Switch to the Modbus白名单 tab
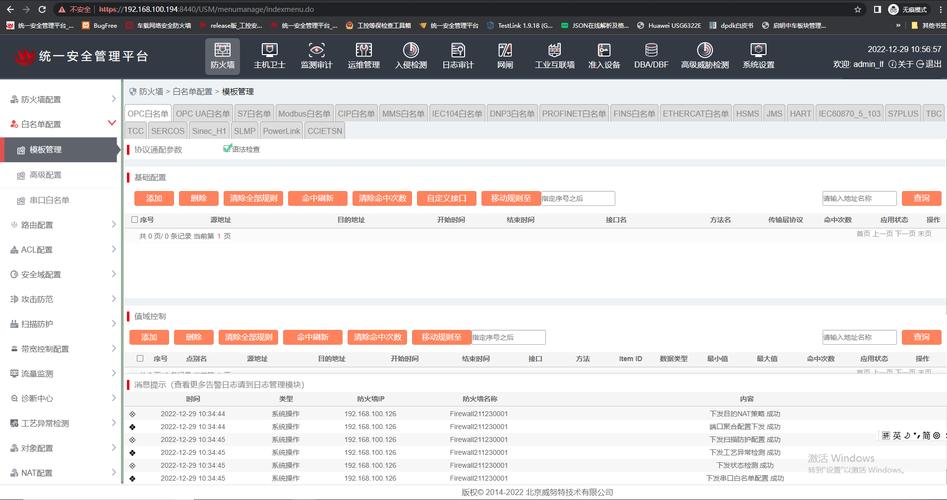Screen dimensions: 947x500 (303, 114)
